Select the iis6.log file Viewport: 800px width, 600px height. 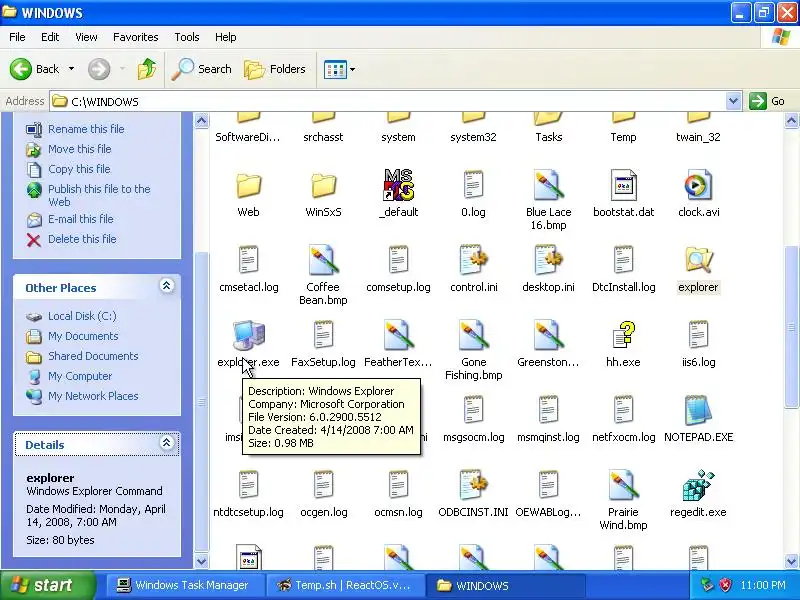click(x=698, y=335)
